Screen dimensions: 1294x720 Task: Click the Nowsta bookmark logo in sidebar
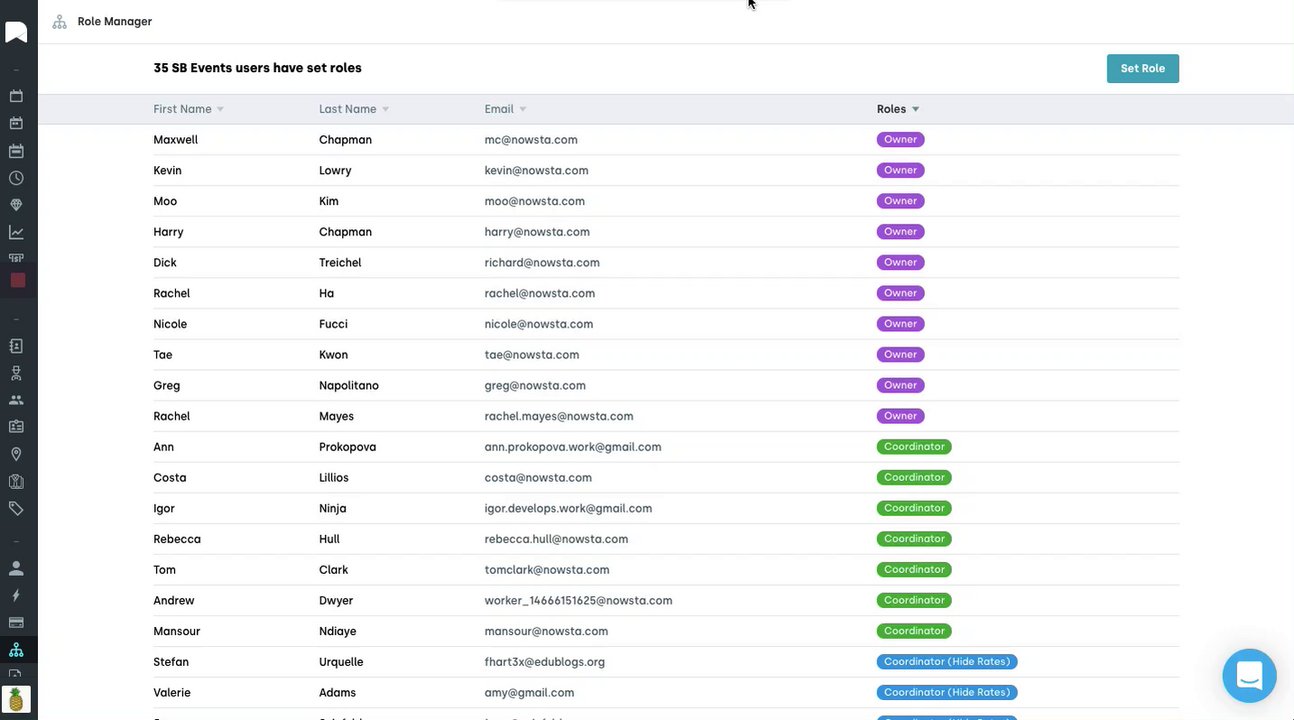coord(16,32)
